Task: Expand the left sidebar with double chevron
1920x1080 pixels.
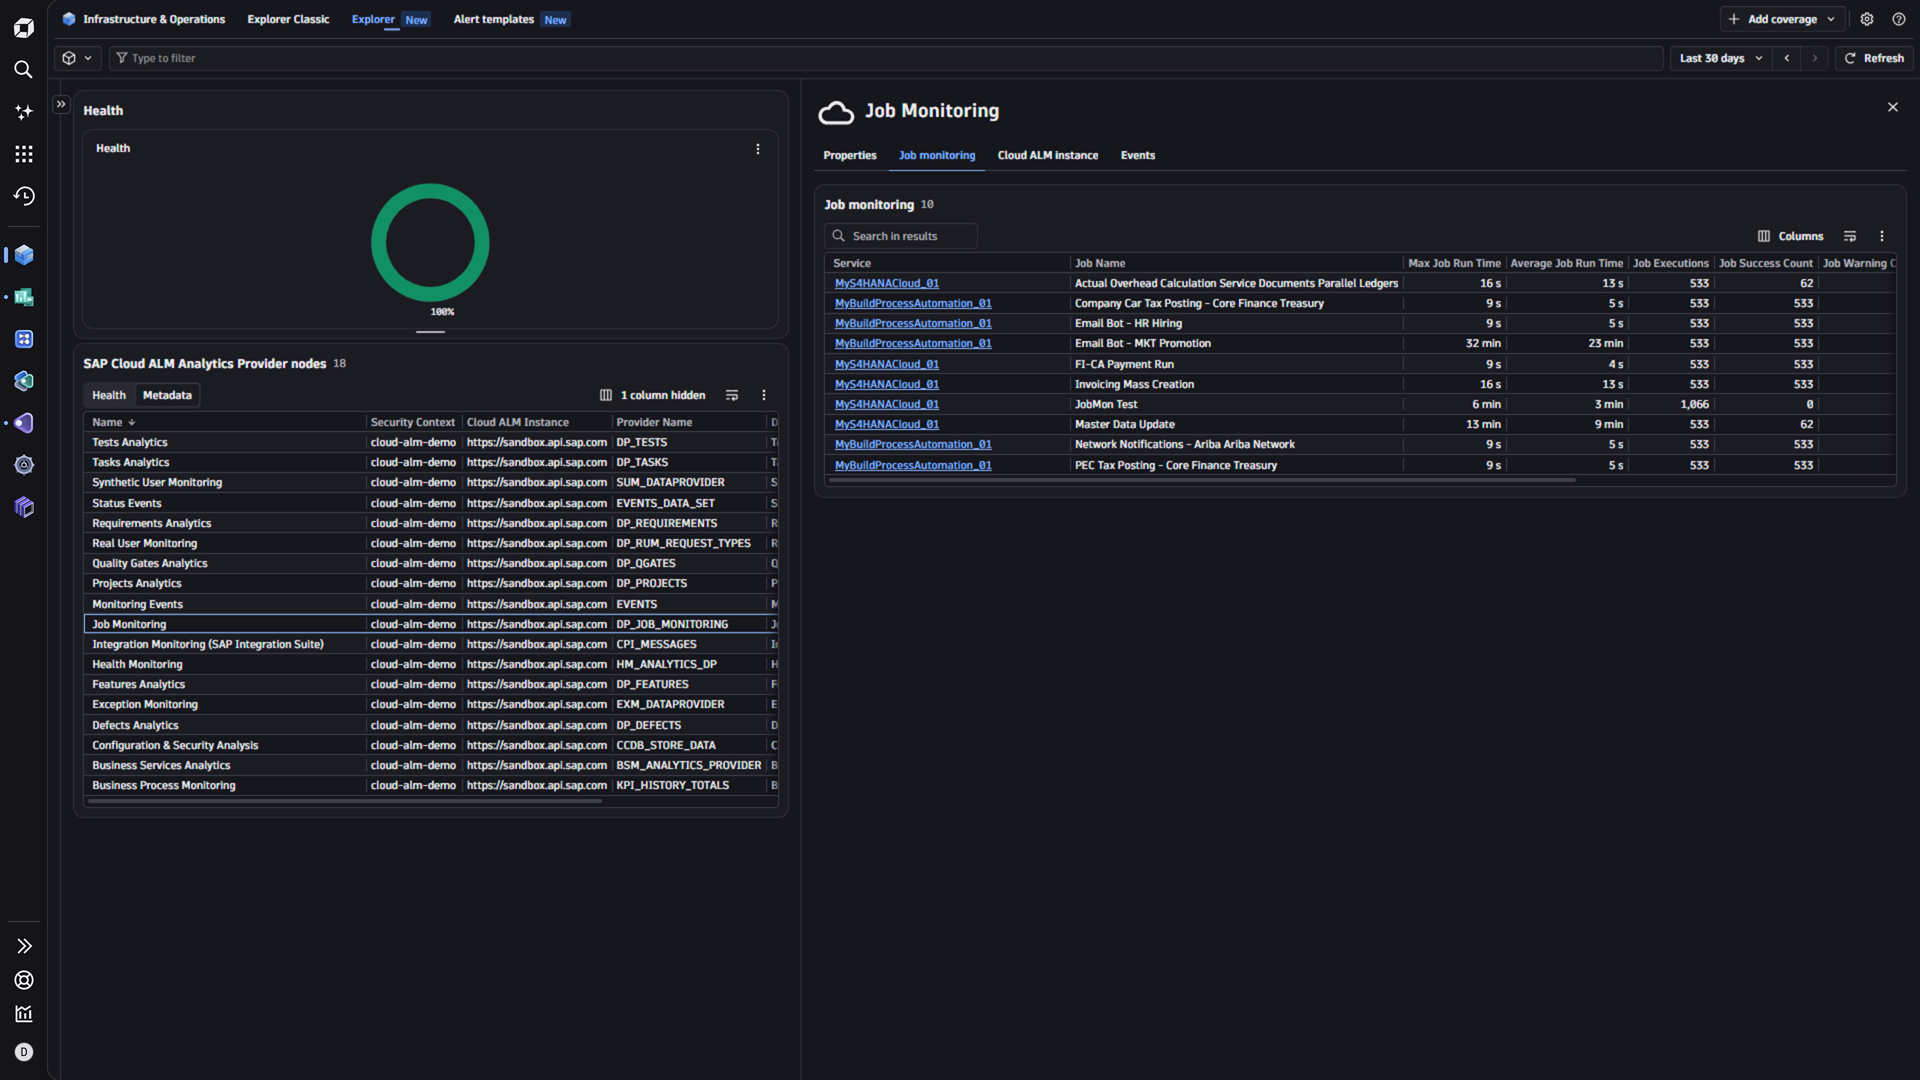Action: (x=24, y=946)
